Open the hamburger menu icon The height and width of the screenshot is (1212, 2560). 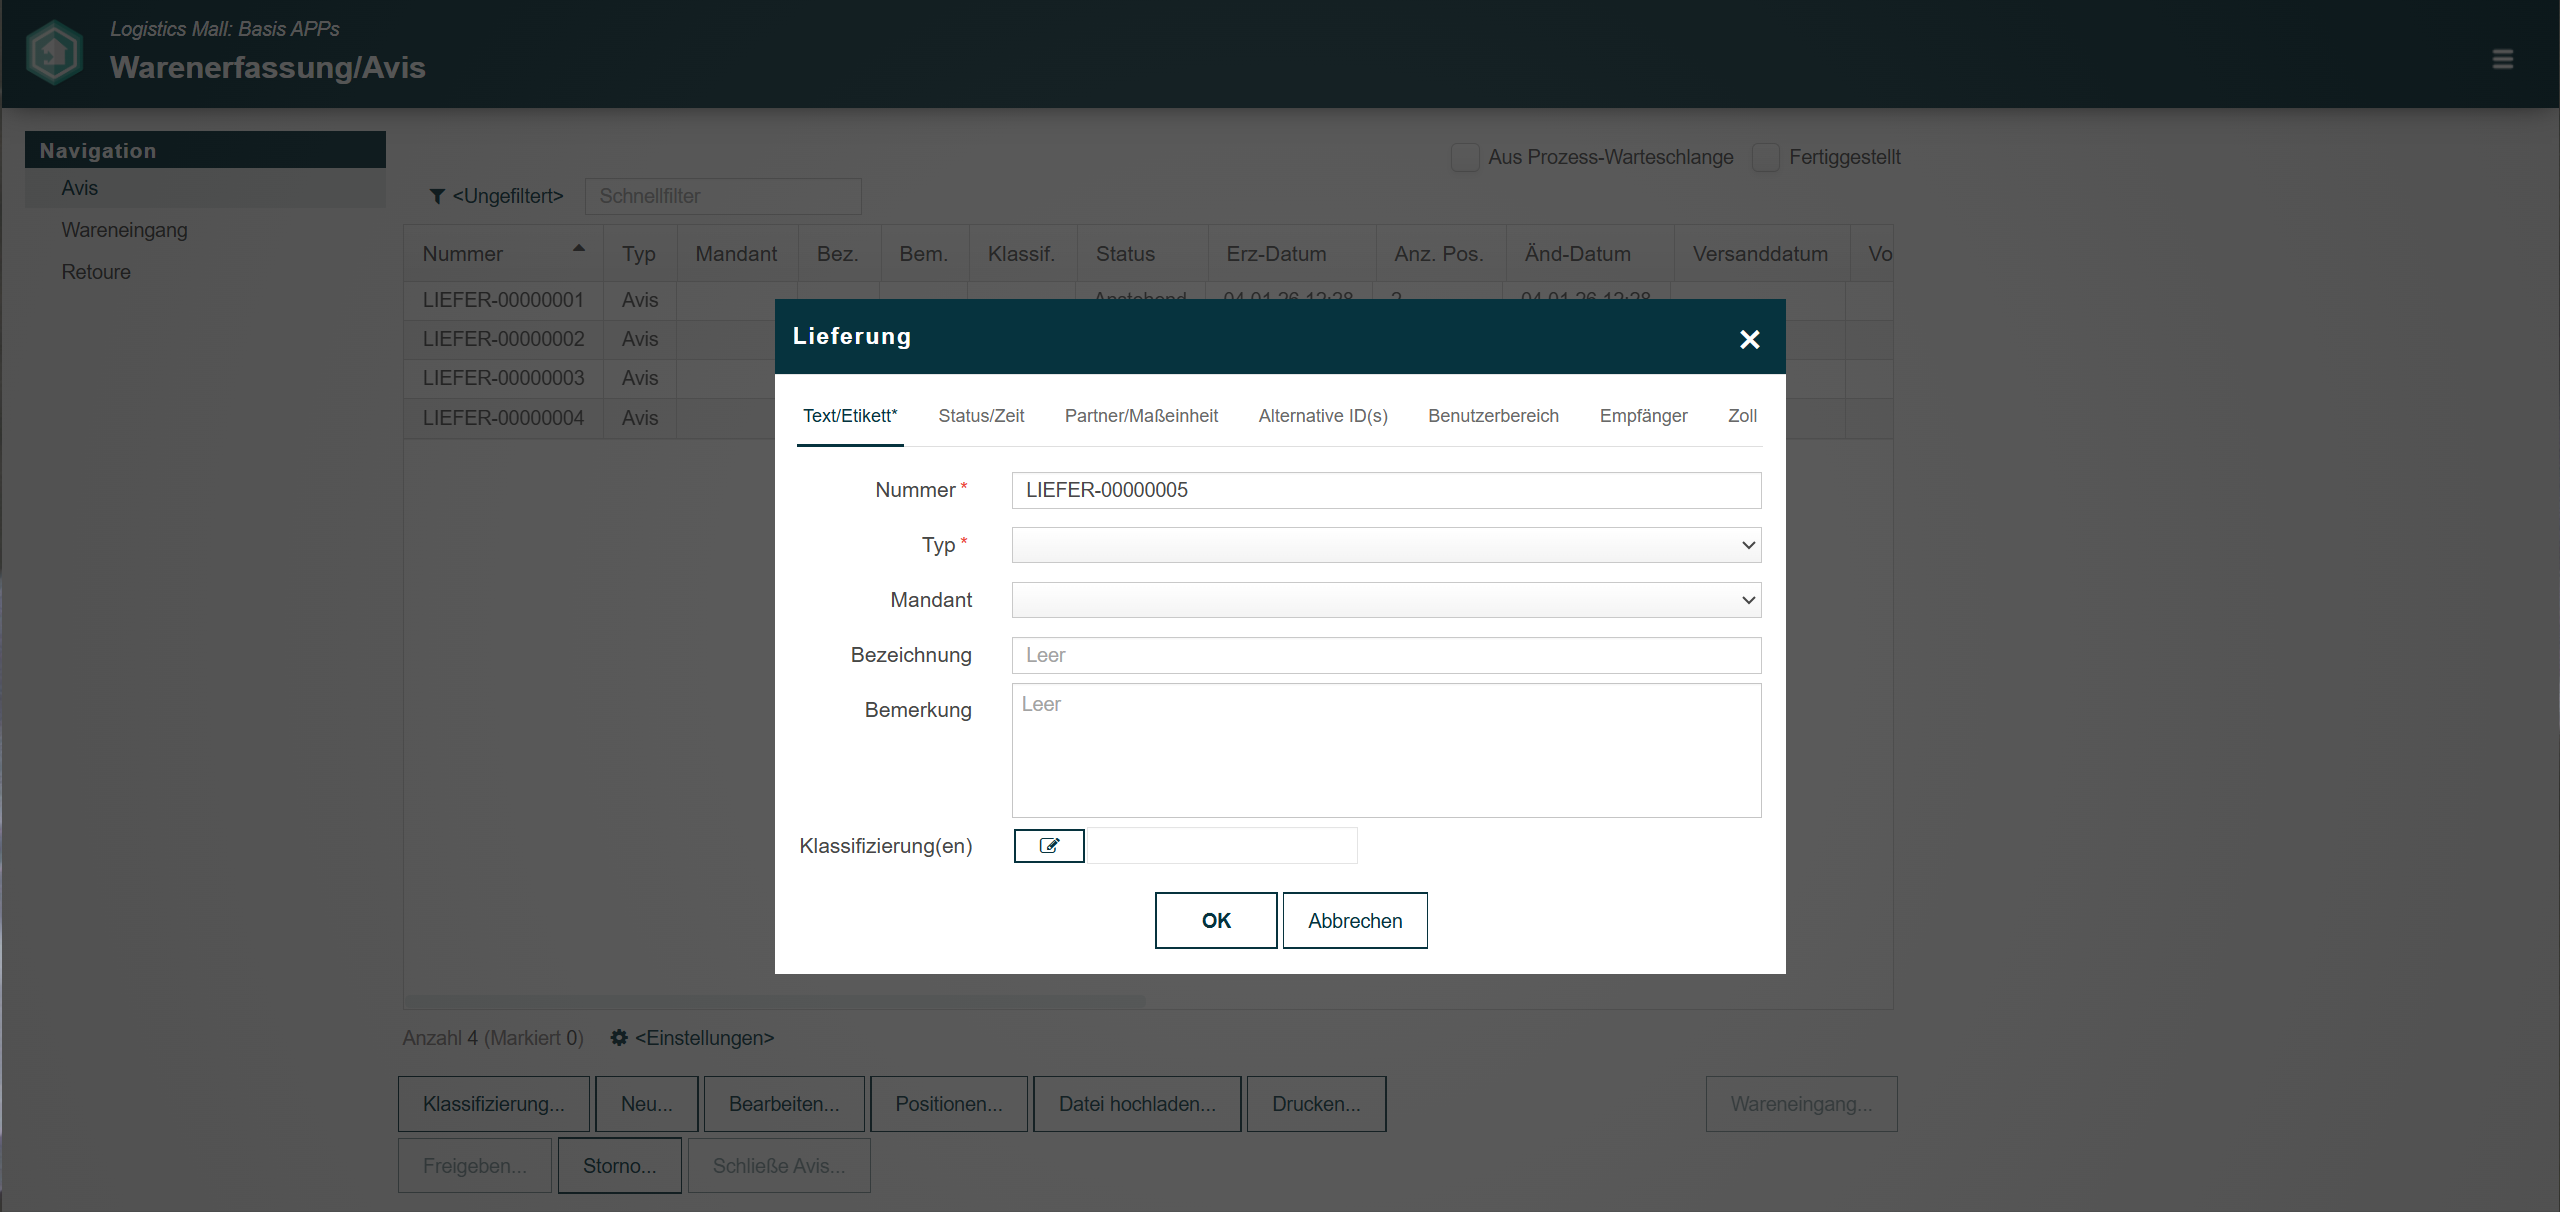pos(2502,60)
